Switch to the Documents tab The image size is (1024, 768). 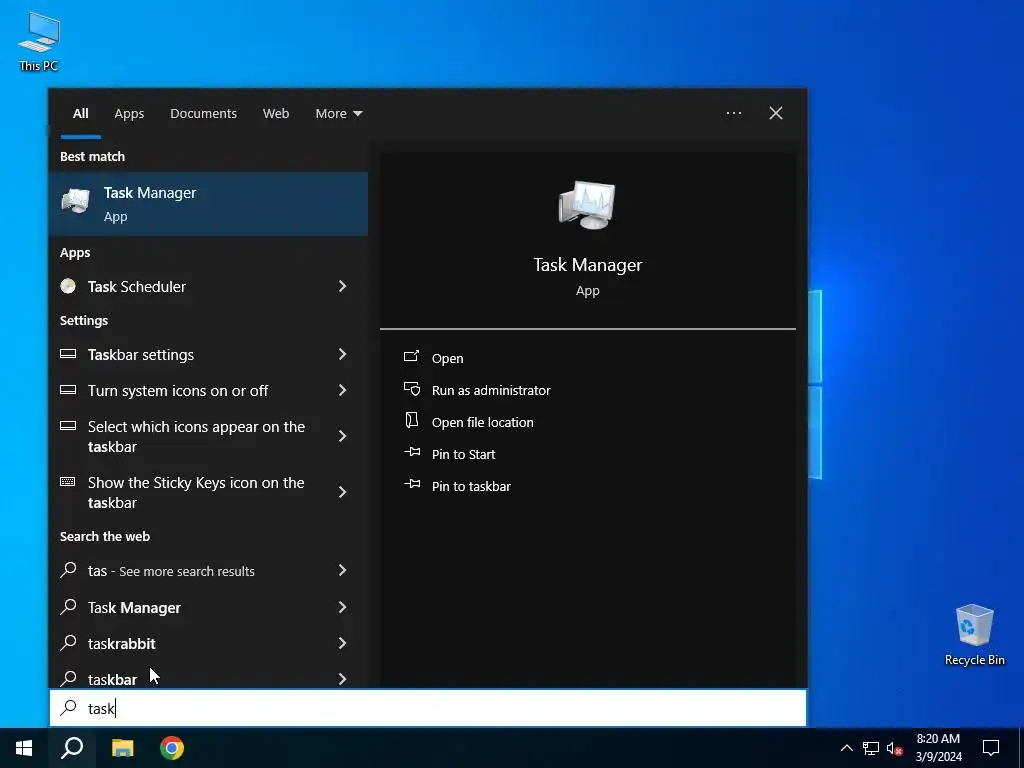coord(203,114)
